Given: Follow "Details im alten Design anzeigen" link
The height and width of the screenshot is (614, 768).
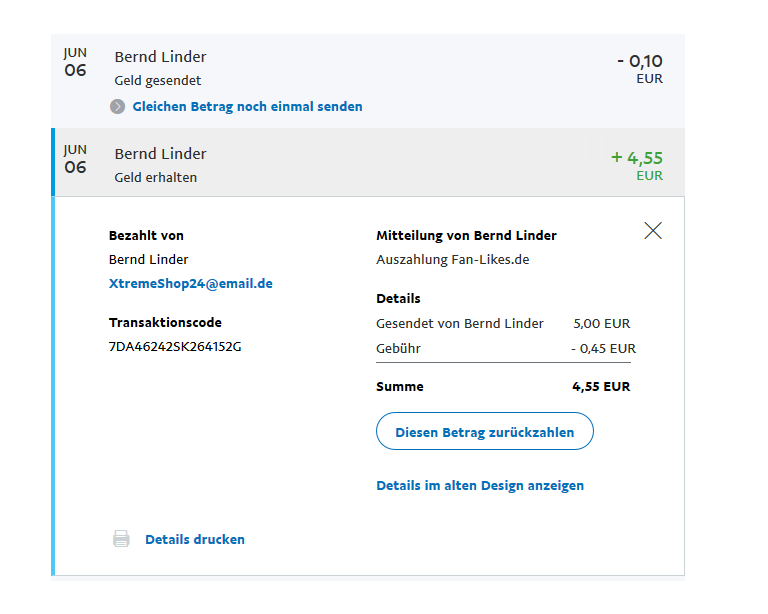Looking at the screenshot, I should pos(480,485).
